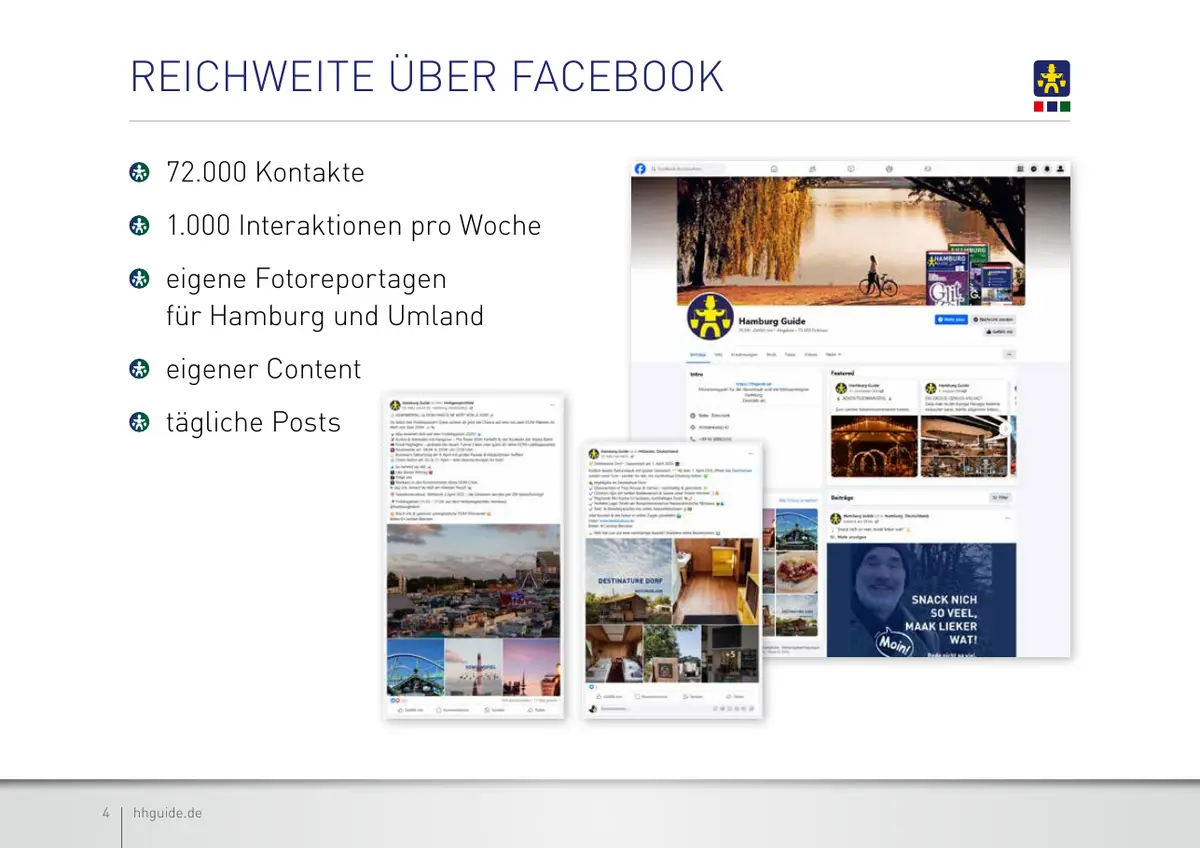Click the avatar on the Heiligengeistfeld post
The image size is (1200, 848).
pos(395,405)
